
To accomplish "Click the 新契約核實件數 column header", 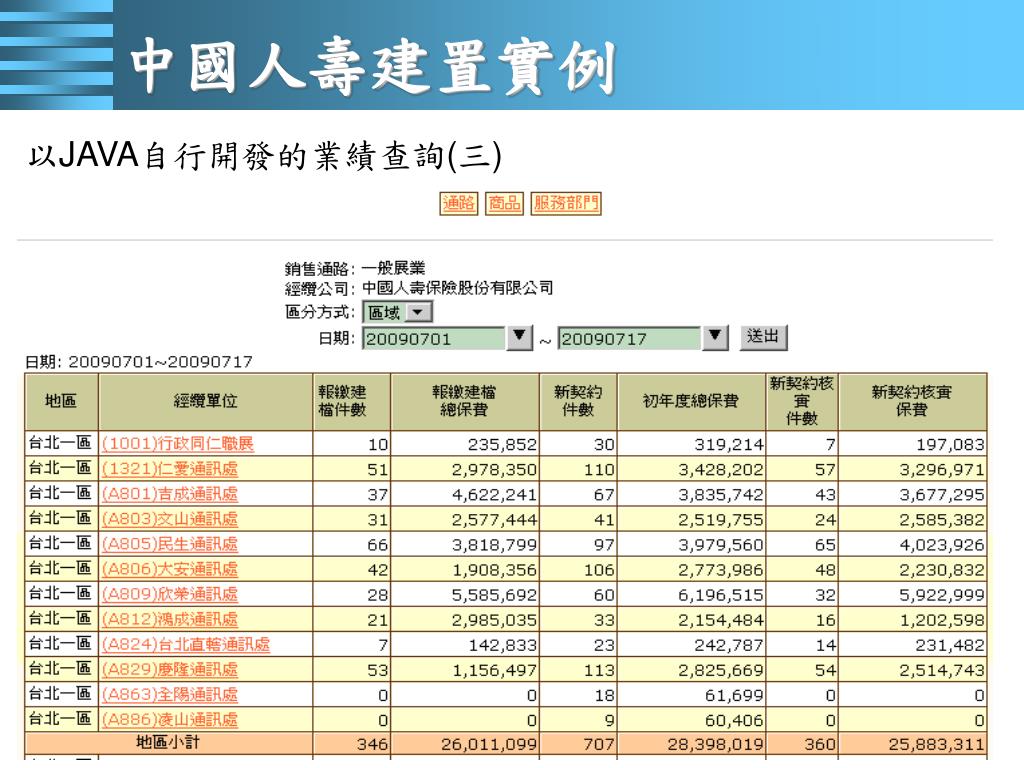I will [802, 401].
